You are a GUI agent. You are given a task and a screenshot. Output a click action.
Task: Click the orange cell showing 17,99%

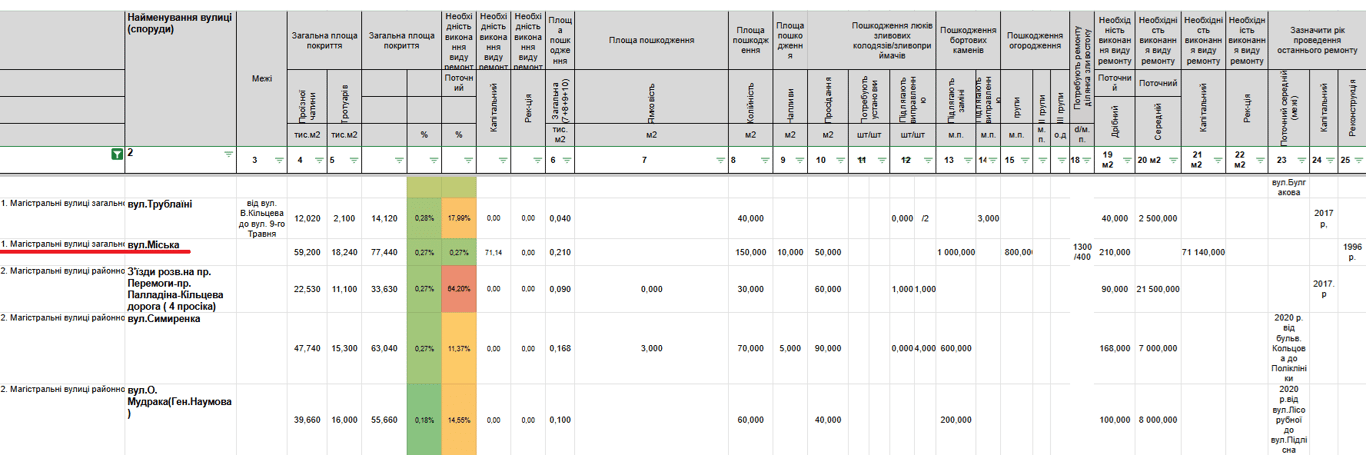459,218
